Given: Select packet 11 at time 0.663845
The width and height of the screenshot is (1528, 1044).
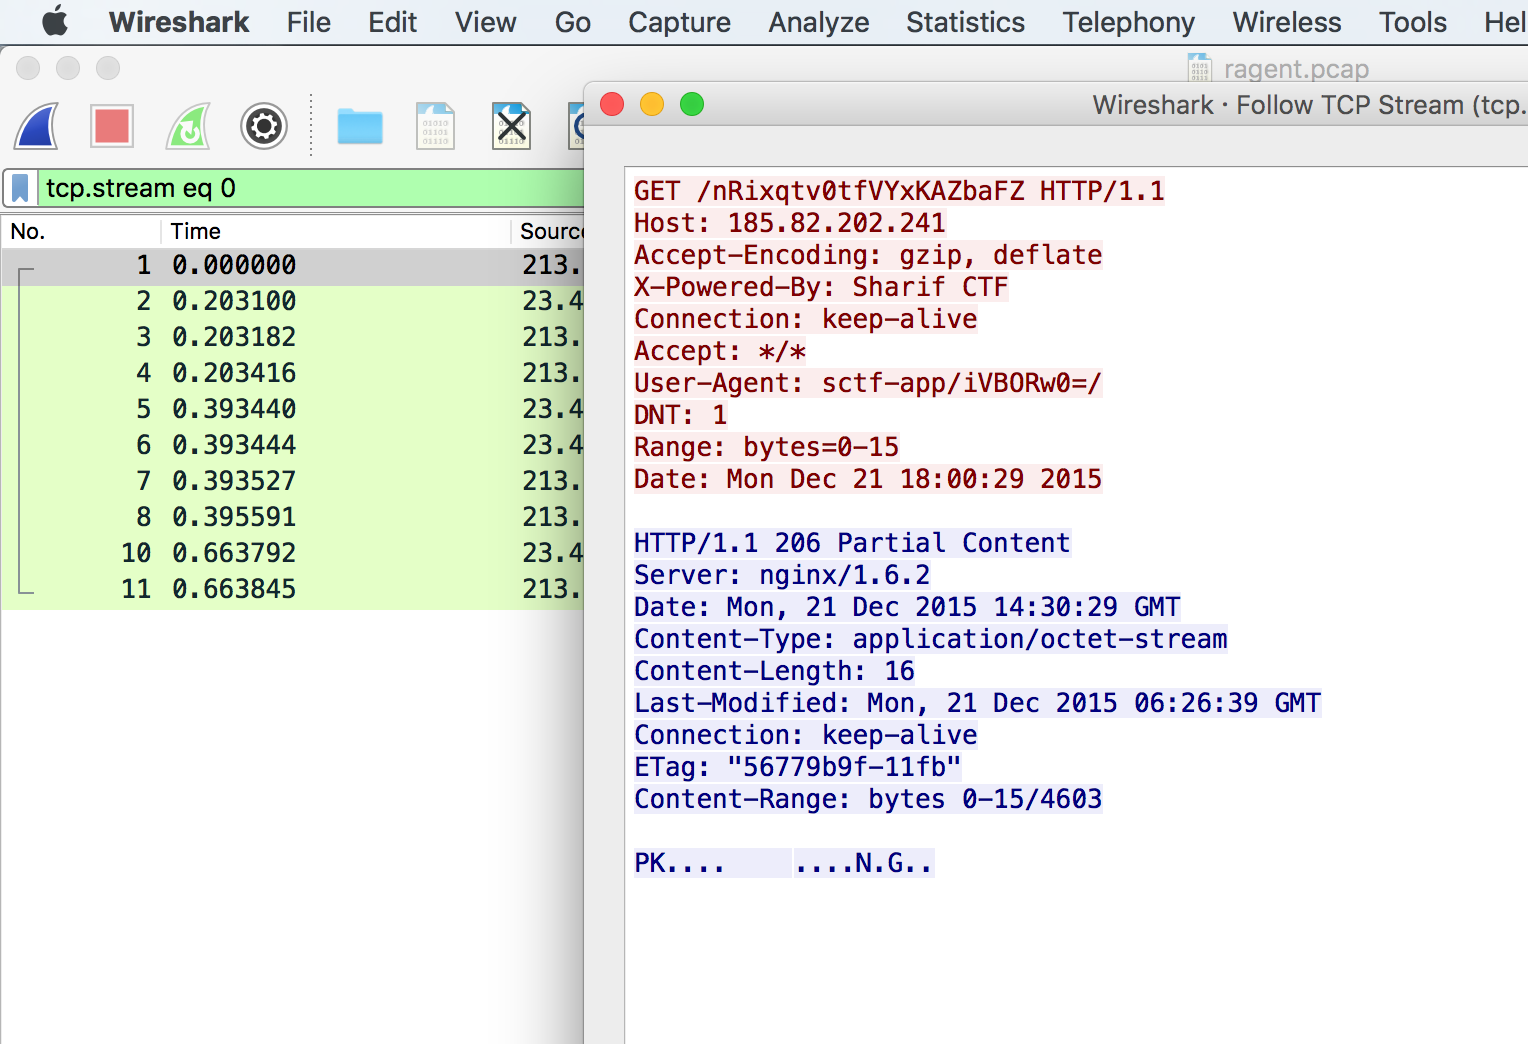Looking at the screenshot, I should [292, 589].
